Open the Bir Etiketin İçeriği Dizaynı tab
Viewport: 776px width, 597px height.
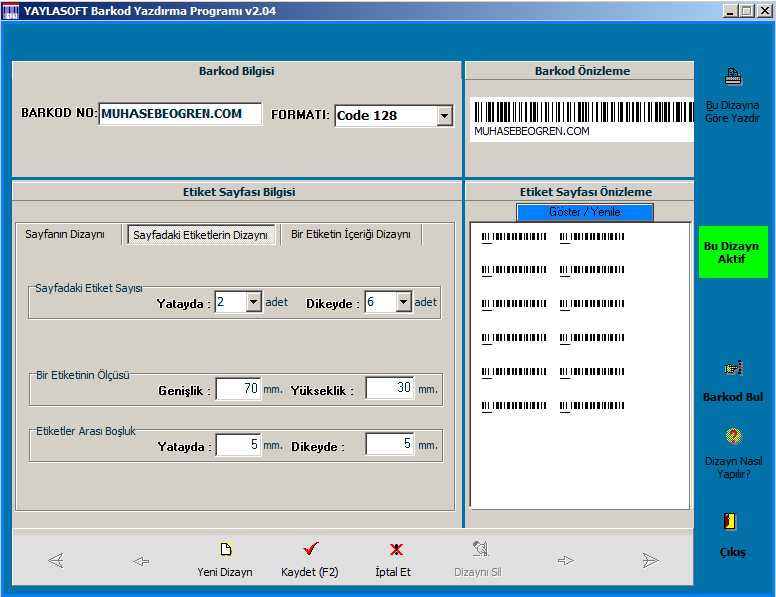[351, 234]
